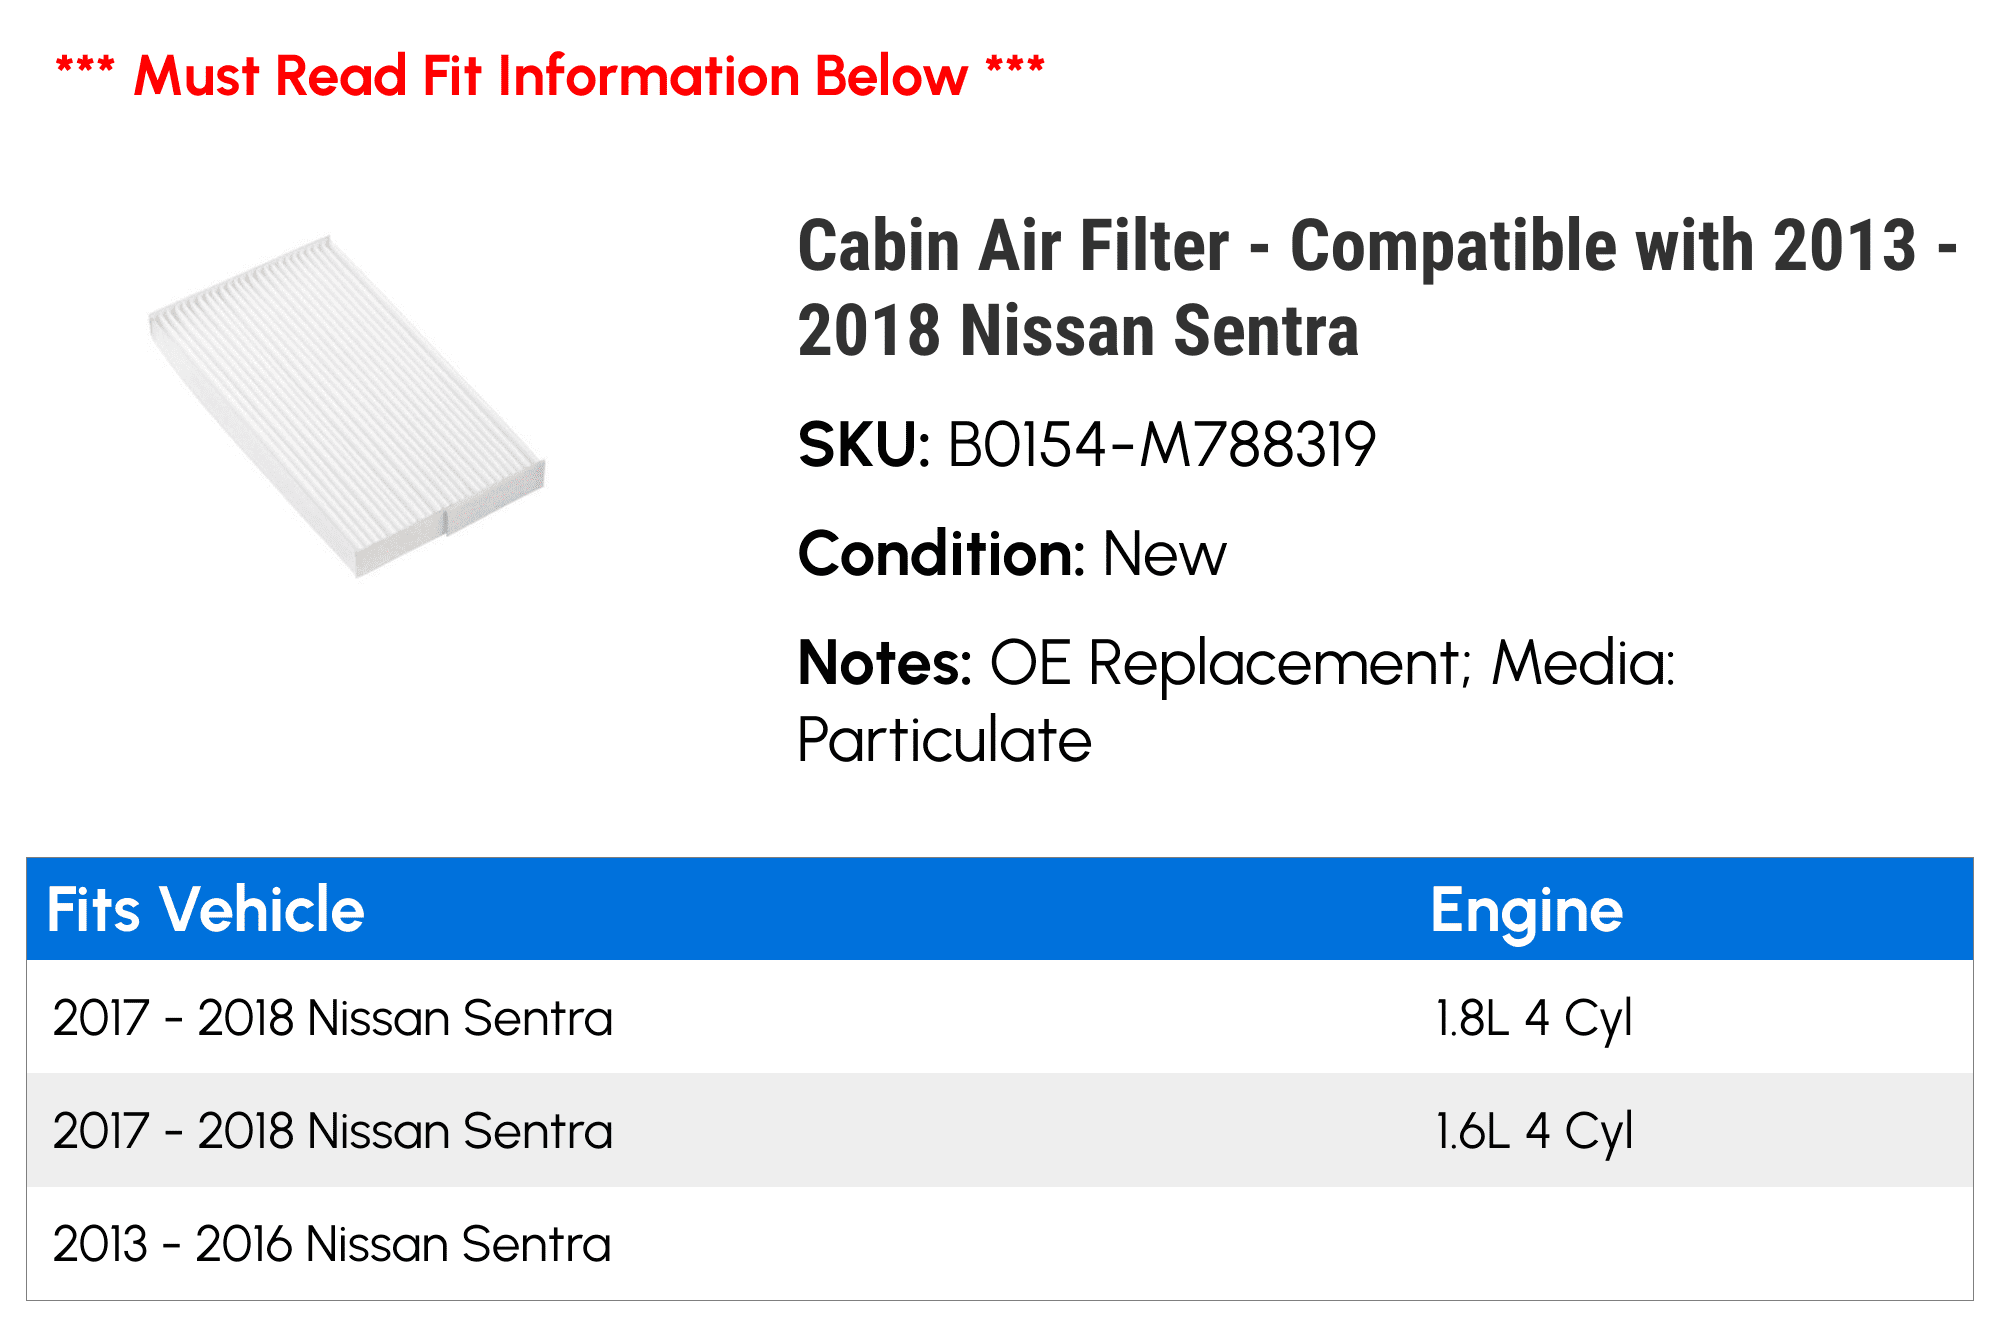Click the 1.8L 4 Cyl engine cell
Screen dimensions: 2000x1326
point(1534,1019)
